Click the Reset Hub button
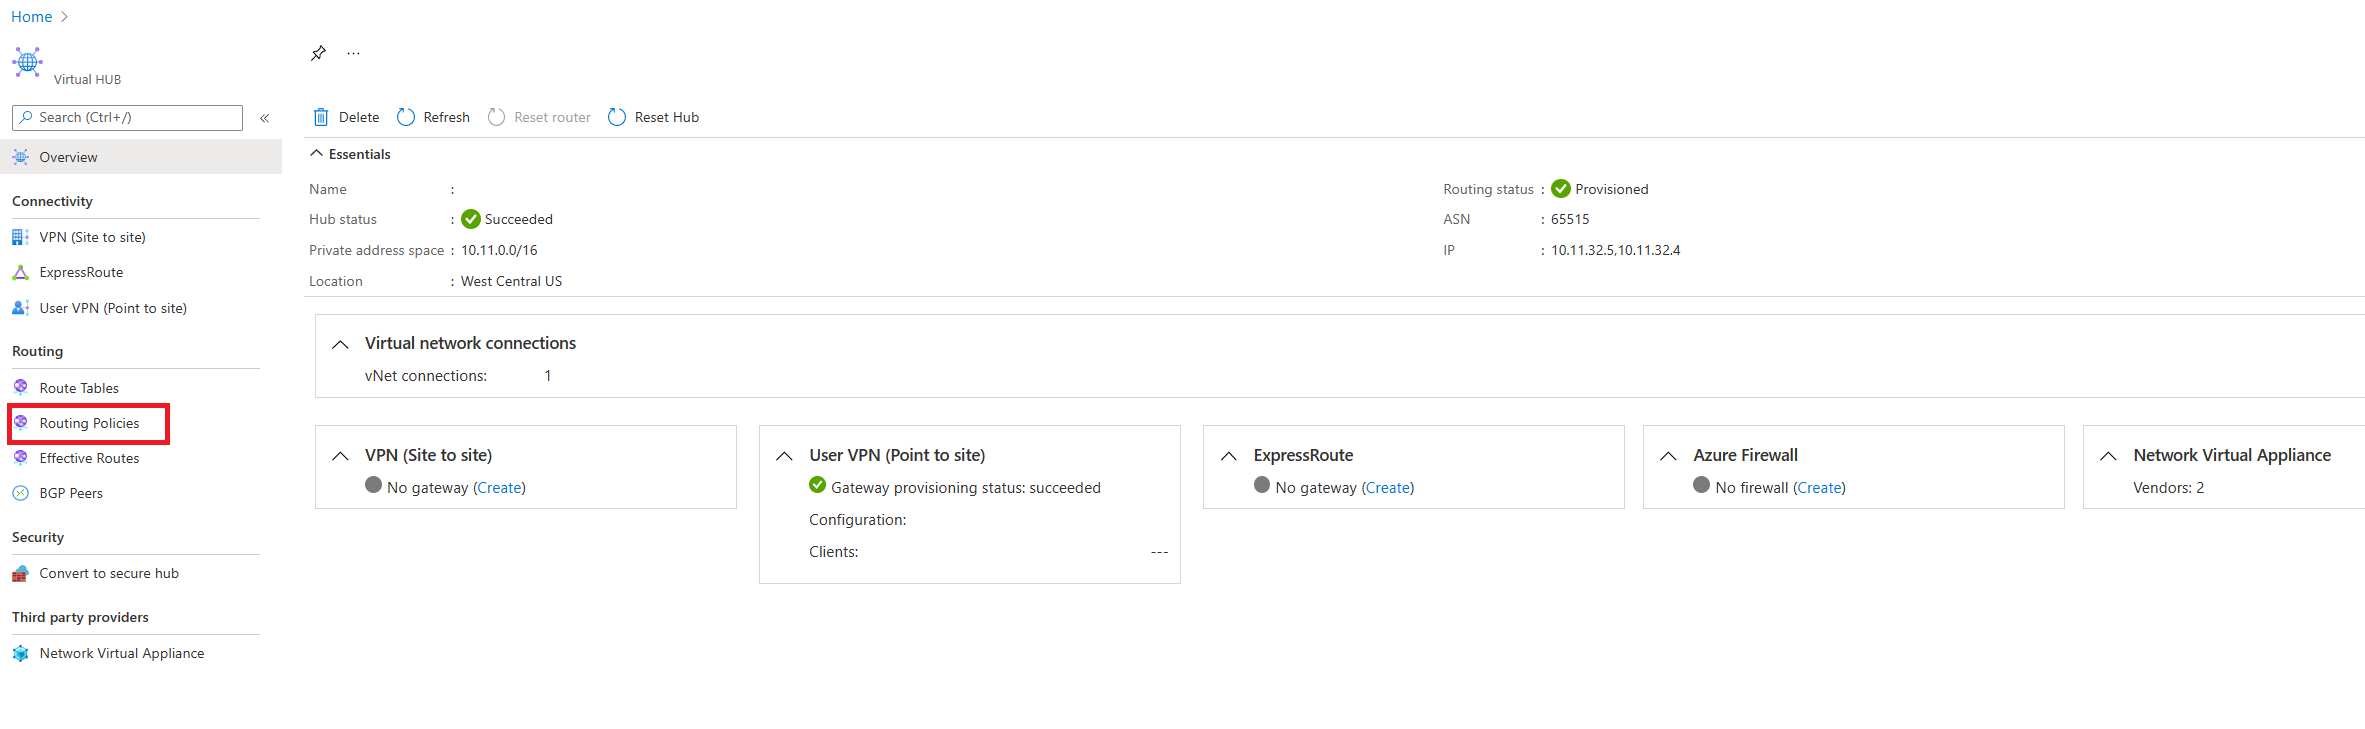 tap(654, 117)
